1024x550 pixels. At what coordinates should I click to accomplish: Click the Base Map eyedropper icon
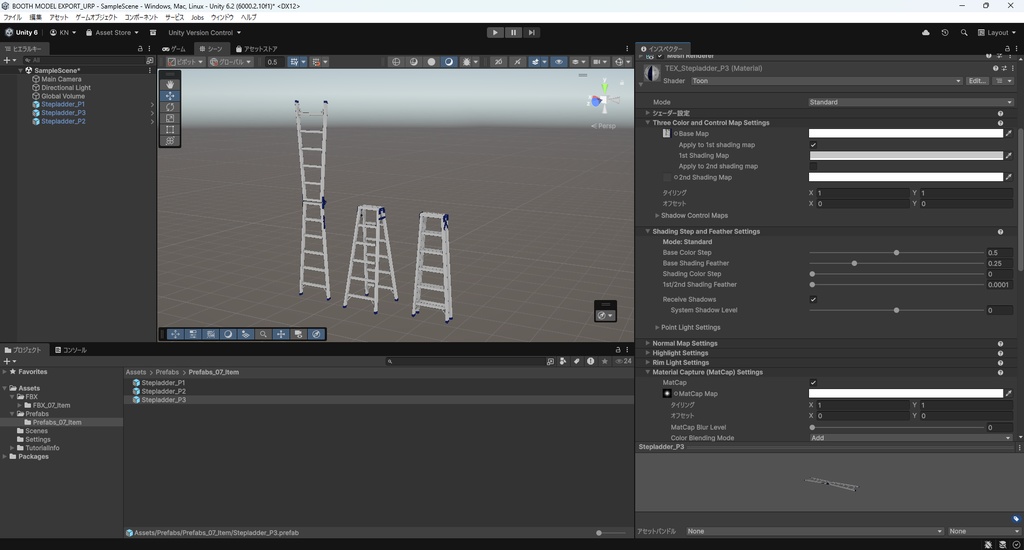[1009, 133]
